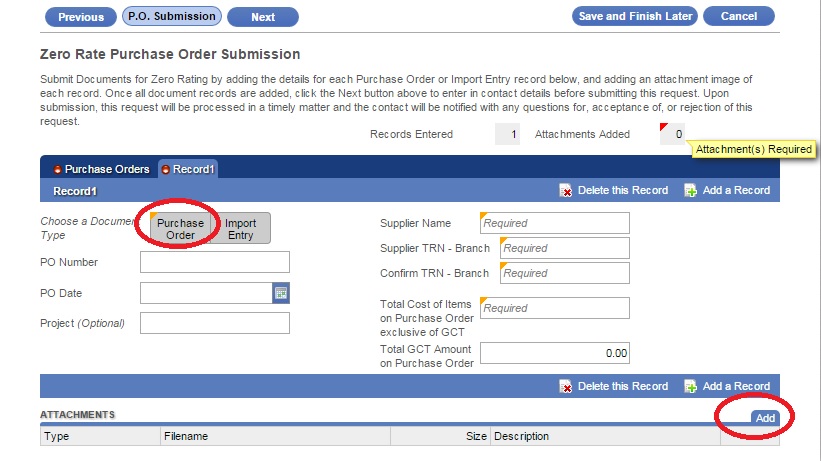Click the upper Delete this Record icon
The width and height of the screenshot is (821, 461).
tap(566, 190)
